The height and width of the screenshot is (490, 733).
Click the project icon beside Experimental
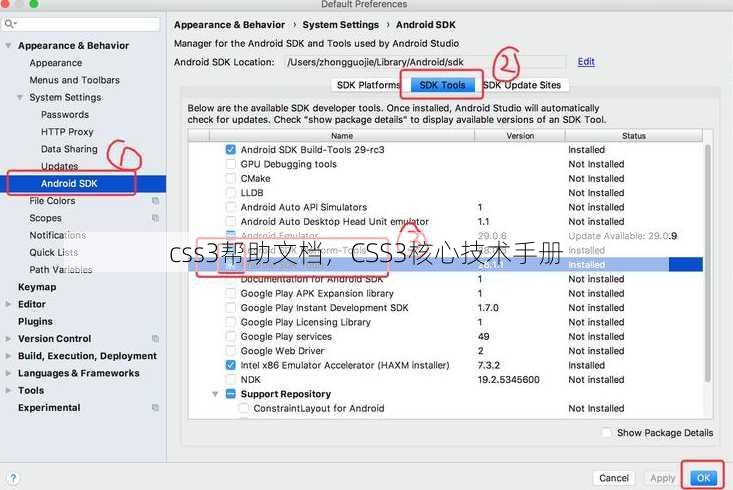[155, 408]
